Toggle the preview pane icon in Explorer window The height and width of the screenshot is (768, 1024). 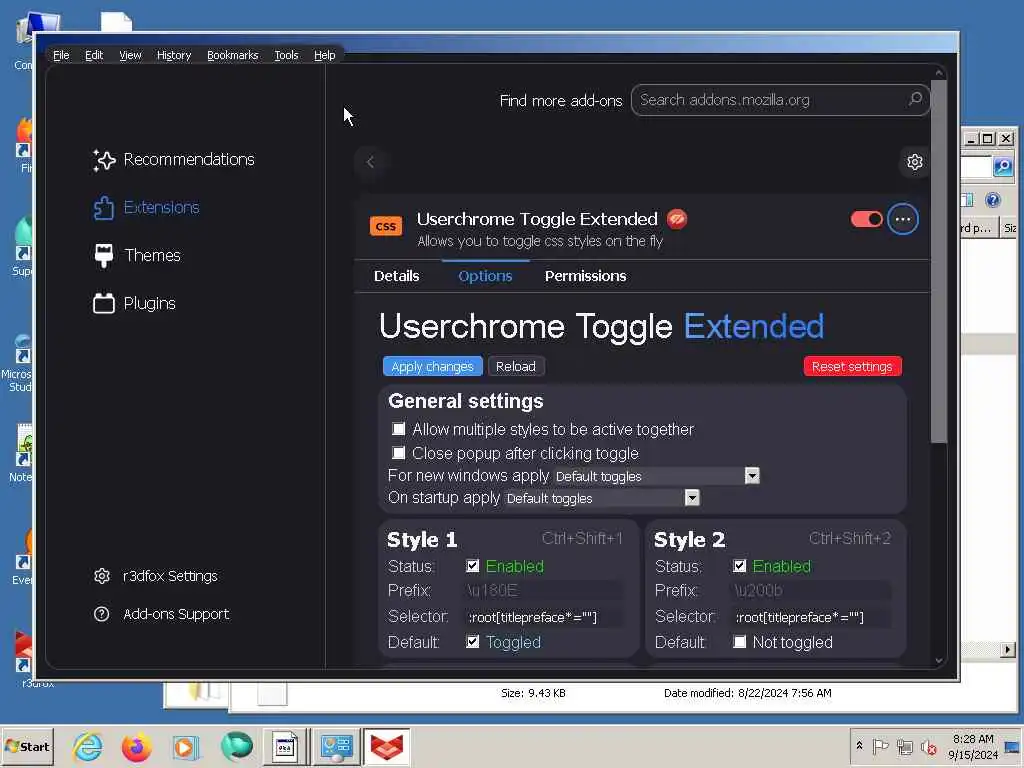pyautogui.click(x=967, y=200)
